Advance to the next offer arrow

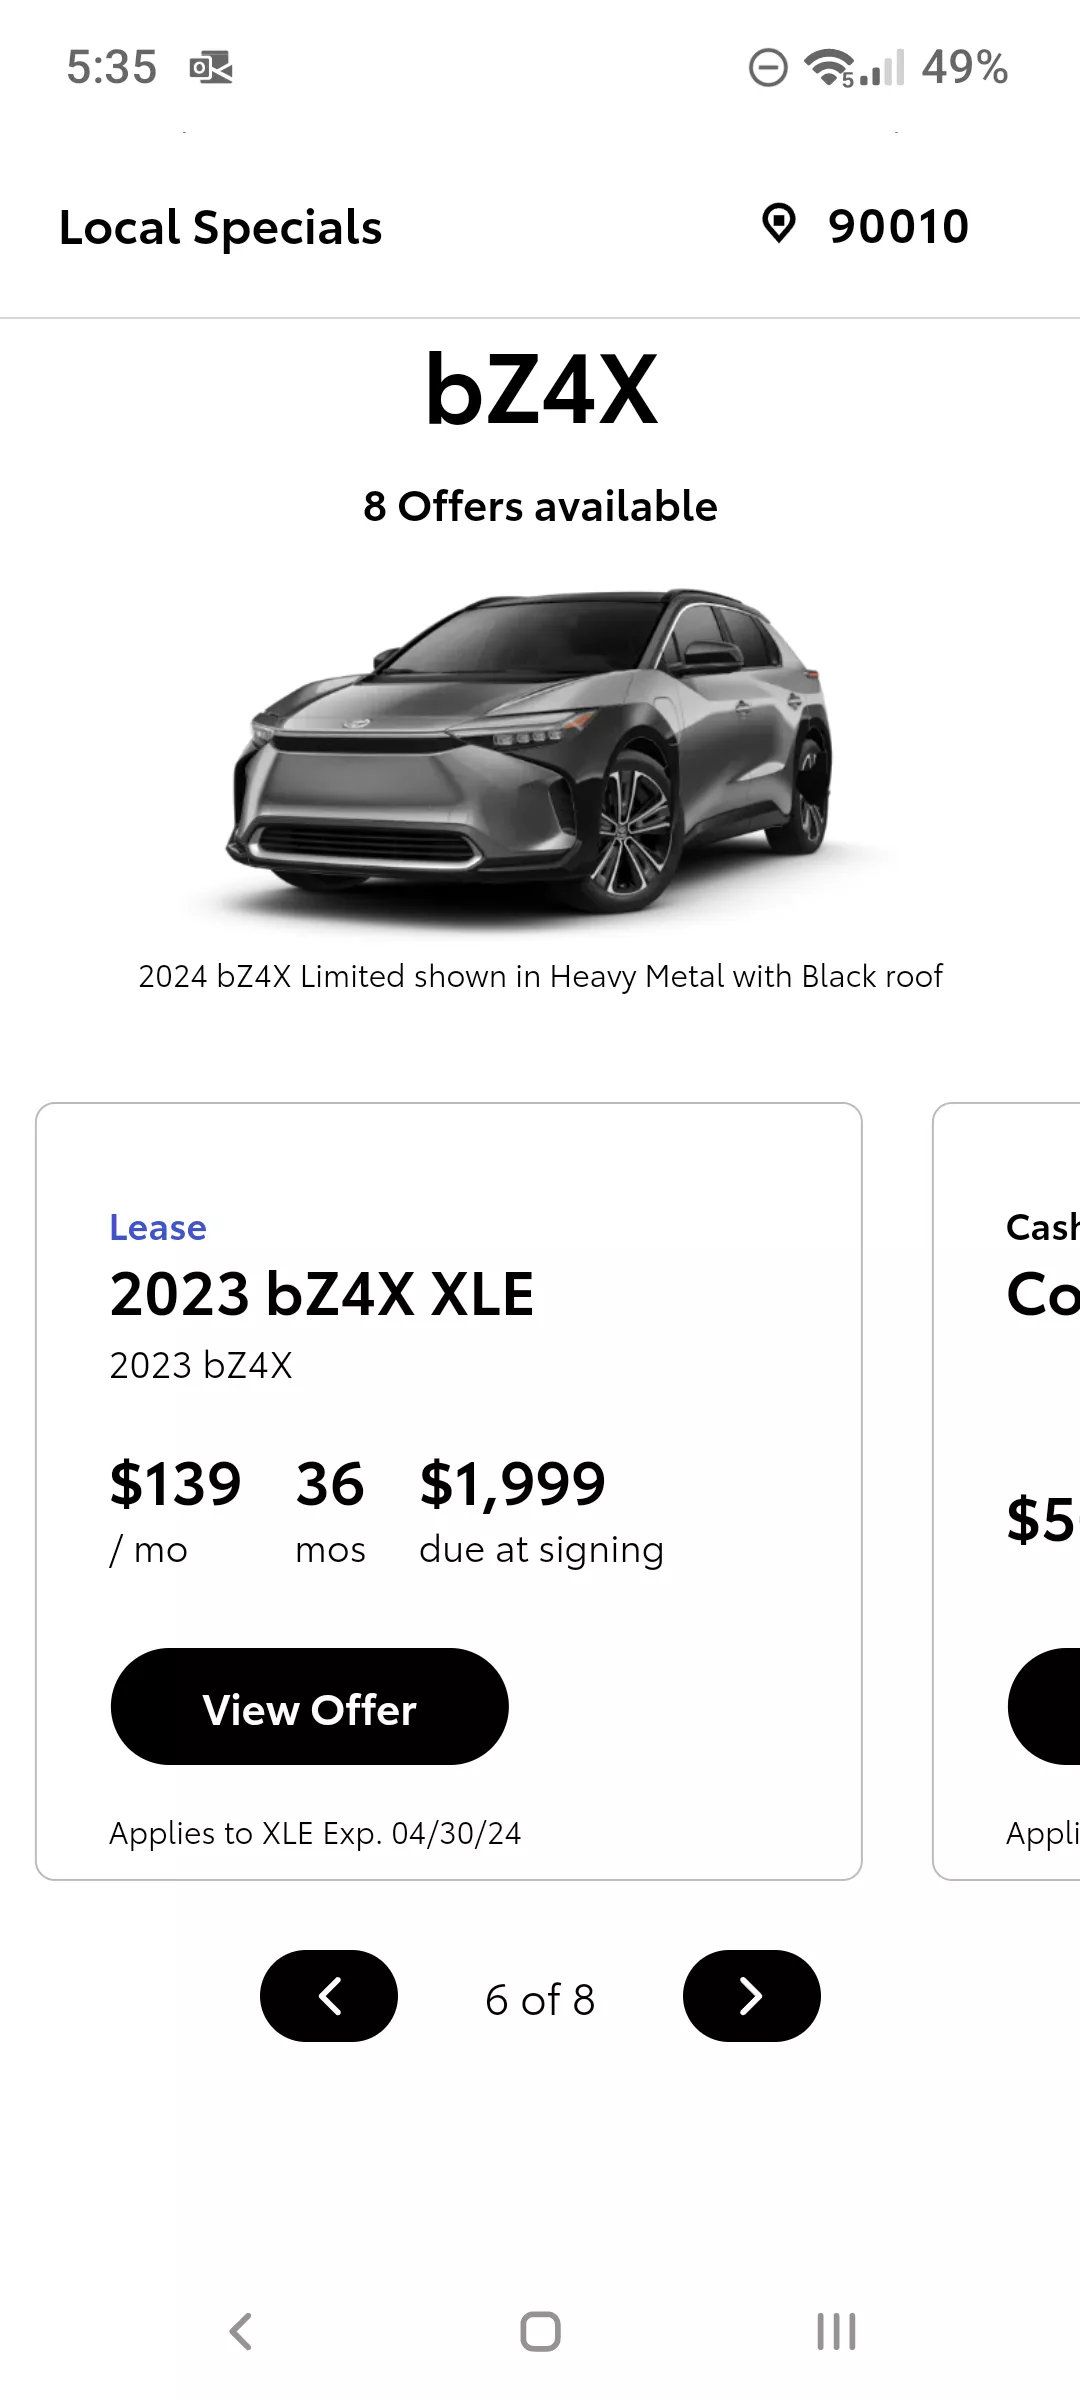pyautogui.click(x=752, y=1996)
